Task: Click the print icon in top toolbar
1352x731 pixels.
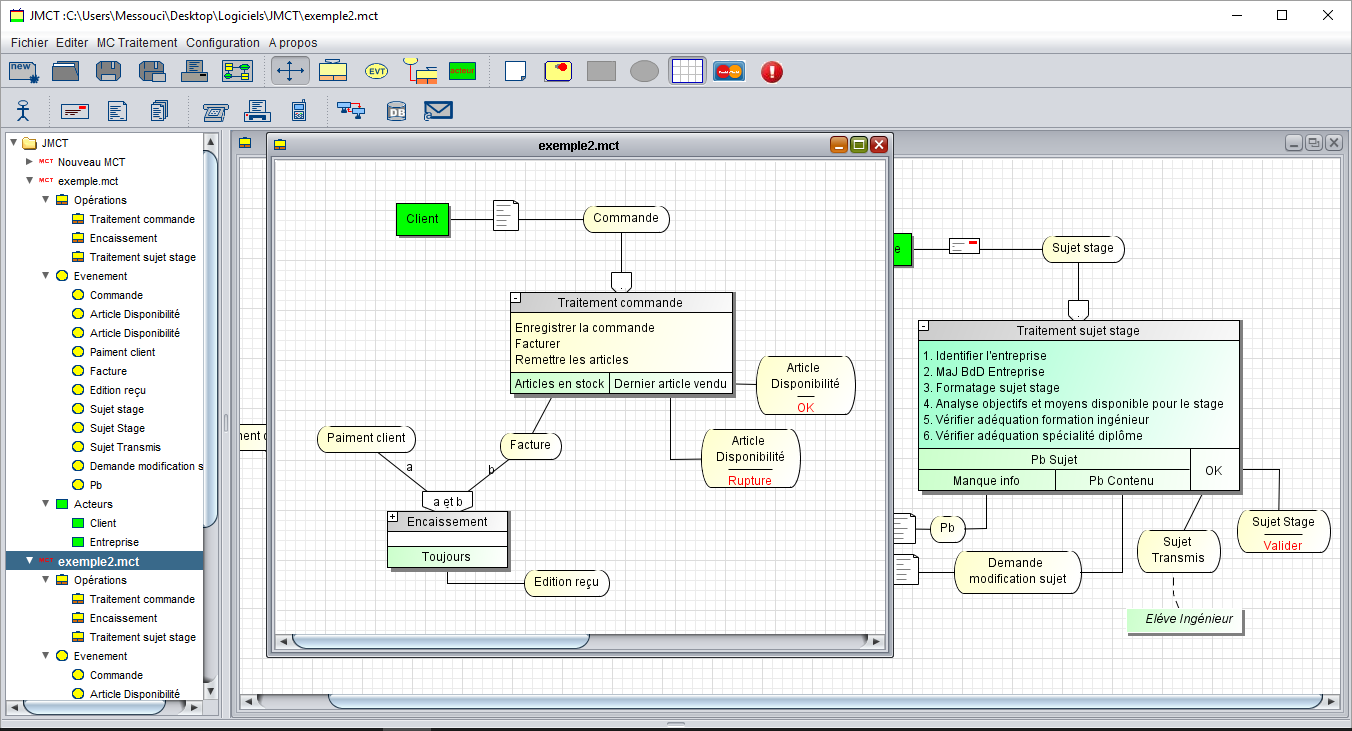Action: pos(194,71)
